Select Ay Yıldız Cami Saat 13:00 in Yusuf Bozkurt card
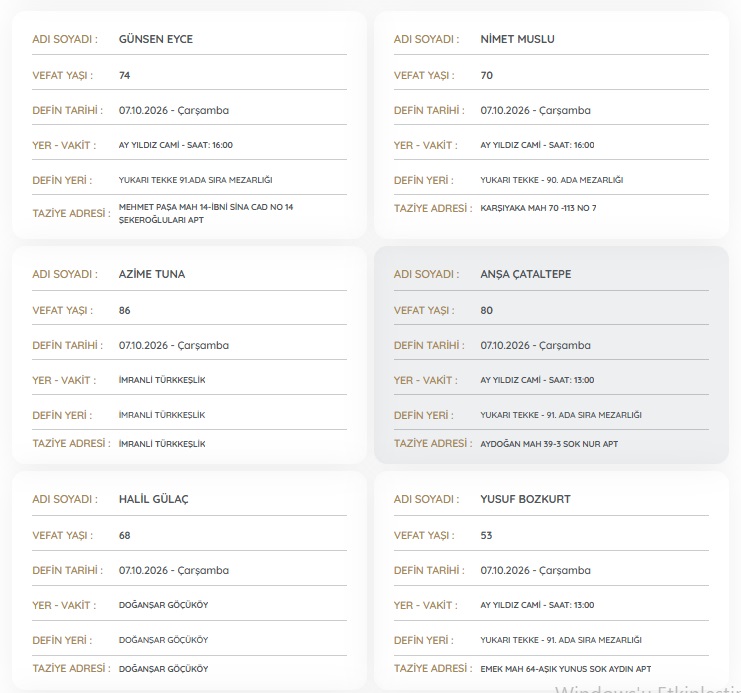741x693 pixels. click(x=537, y=605)
